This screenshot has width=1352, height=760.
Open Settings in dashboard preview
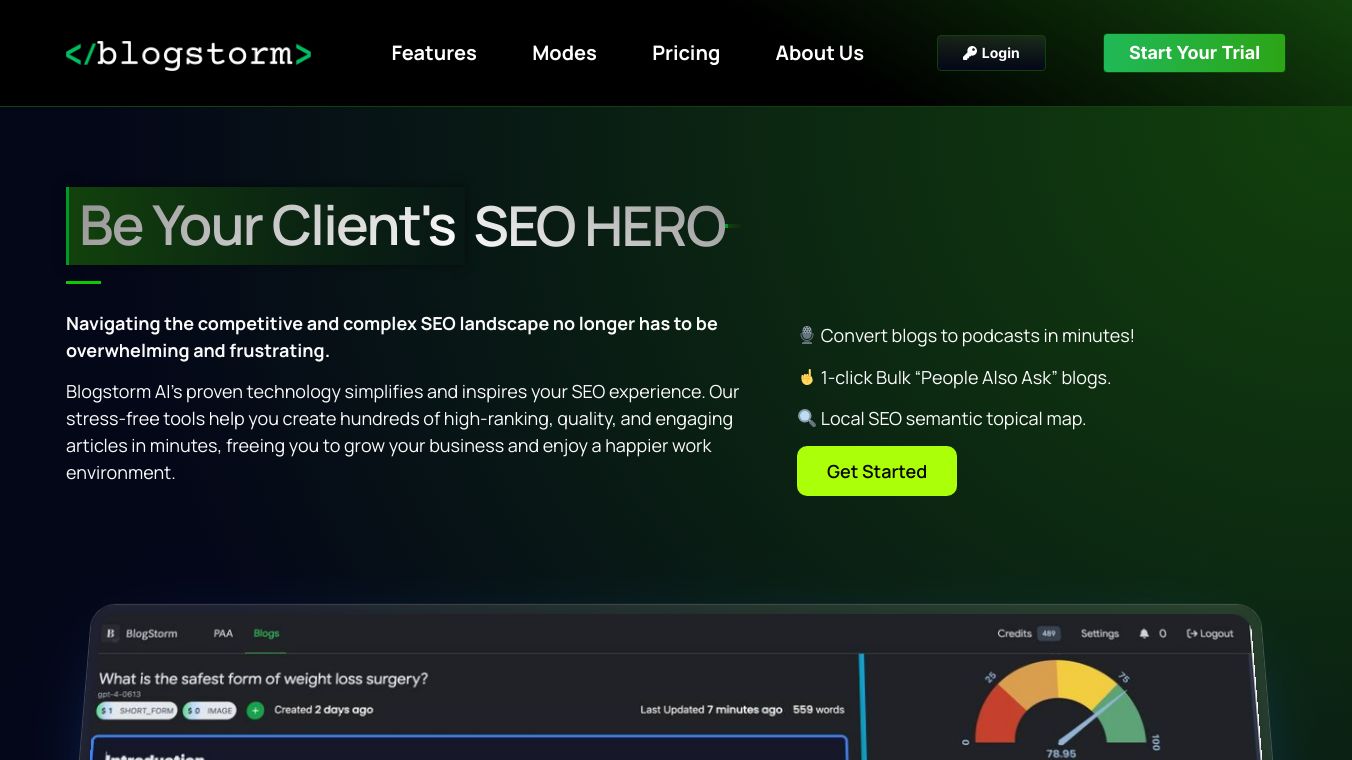point(1100,634)
